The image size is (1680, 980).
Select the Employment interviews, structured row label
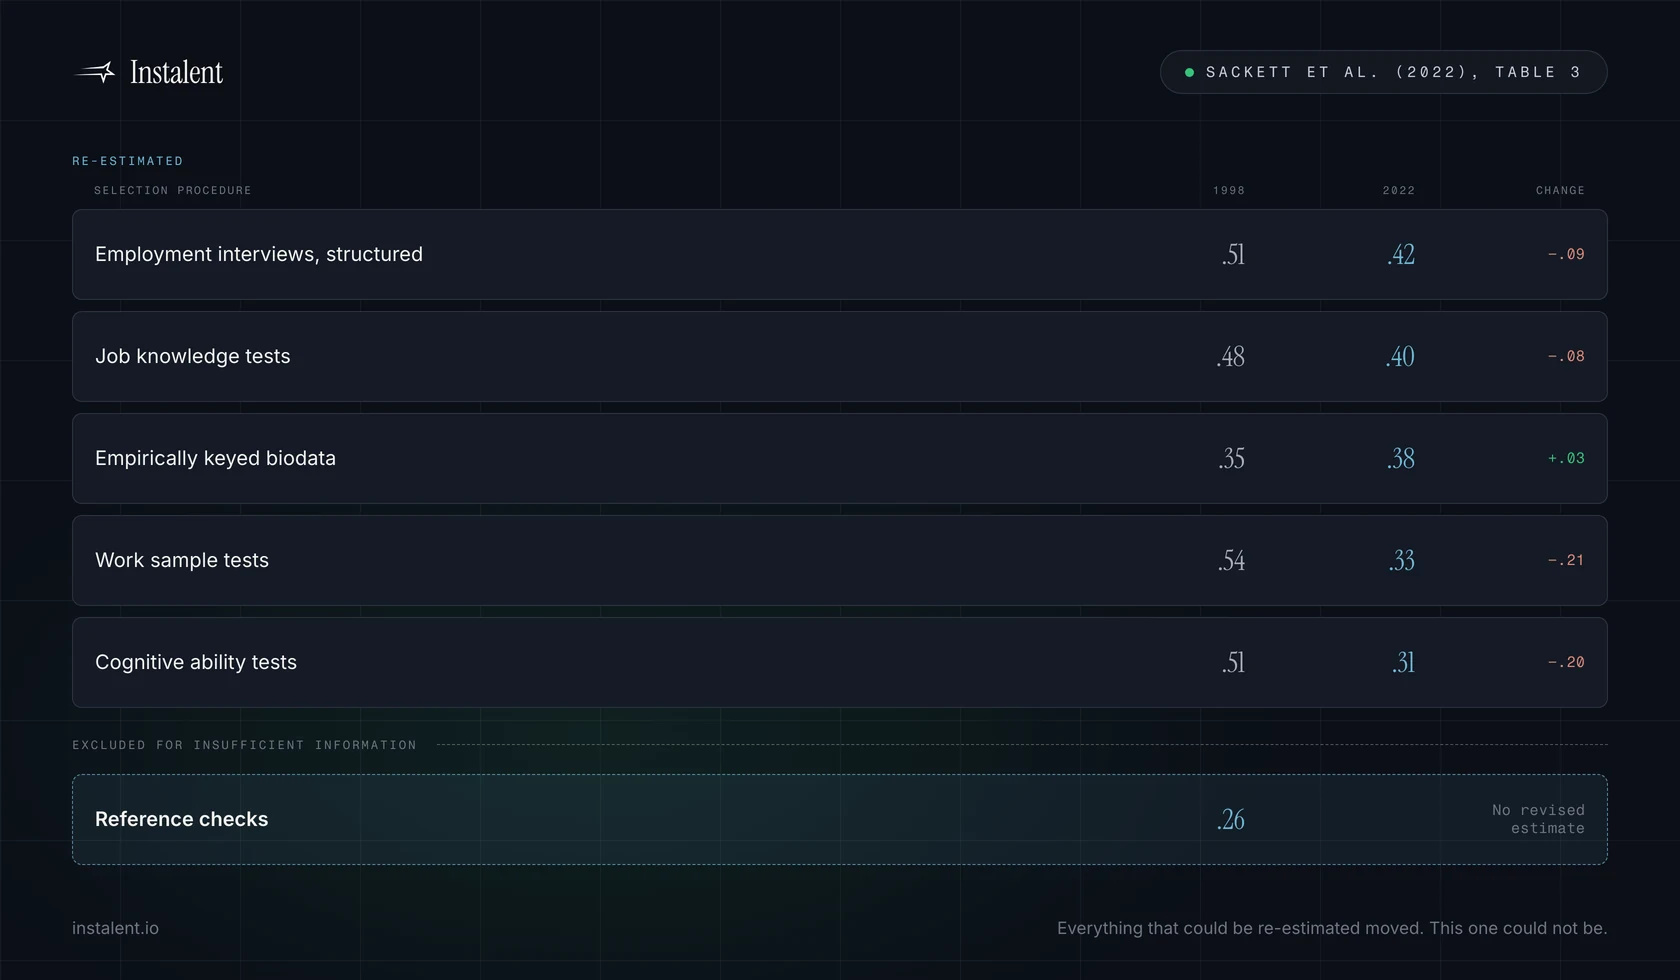(x=259, y=254)
